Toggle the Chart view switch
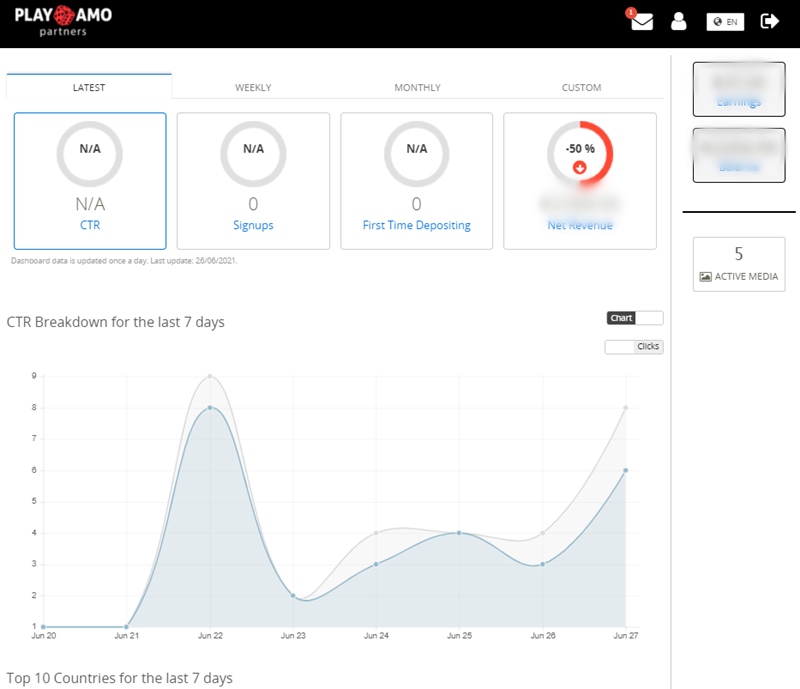The height and width of the screenshot is (689, 800). coord(634,318)
